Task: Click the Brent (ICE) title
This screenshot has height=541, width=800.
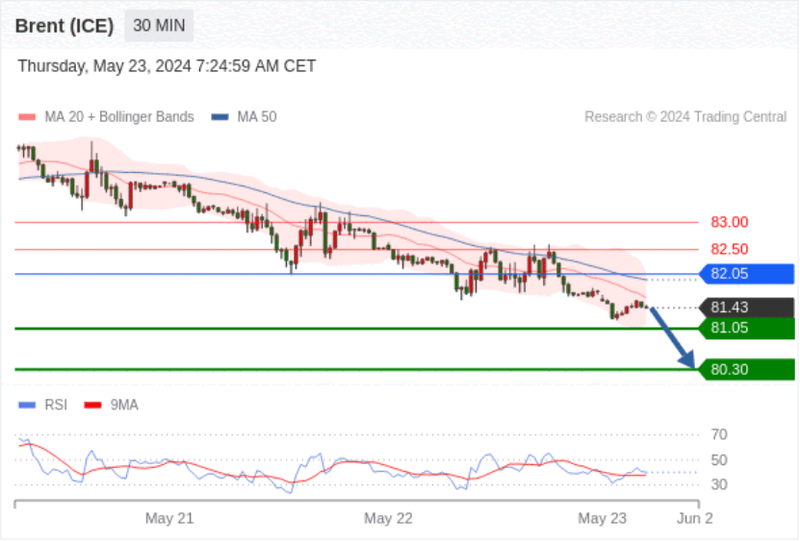Action: 64,26
